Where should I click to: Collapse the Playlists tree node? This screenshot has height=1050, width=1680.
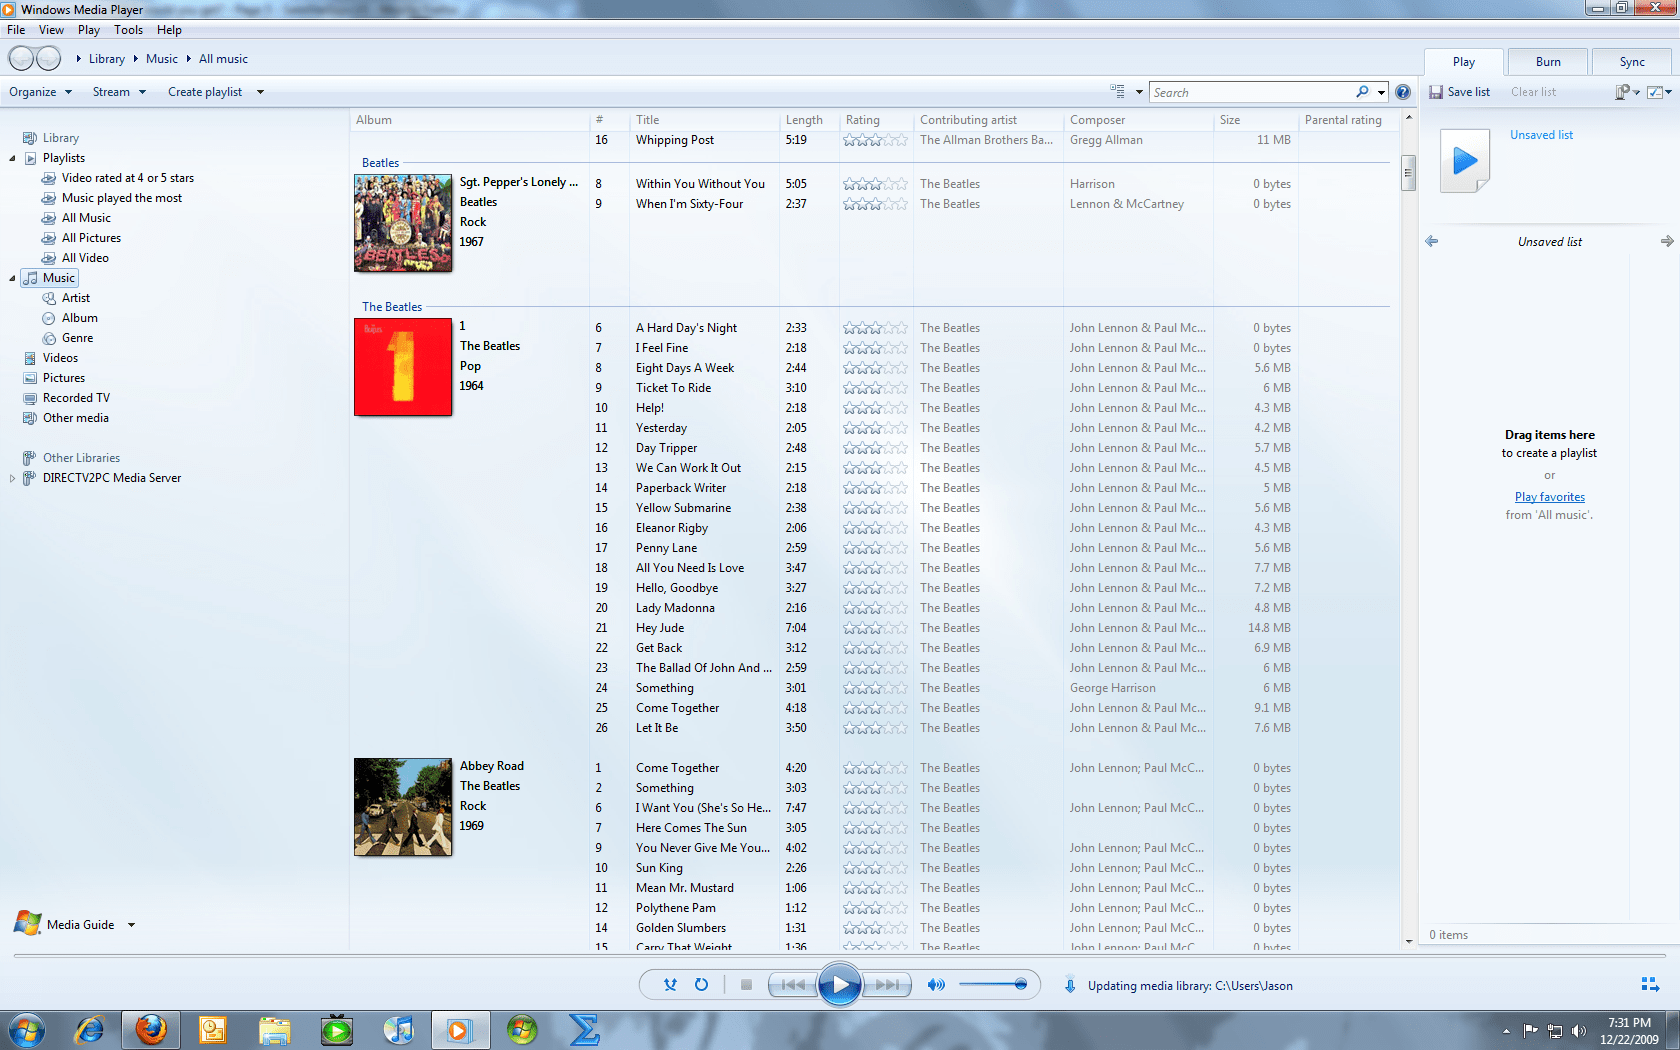coord(12,158)
